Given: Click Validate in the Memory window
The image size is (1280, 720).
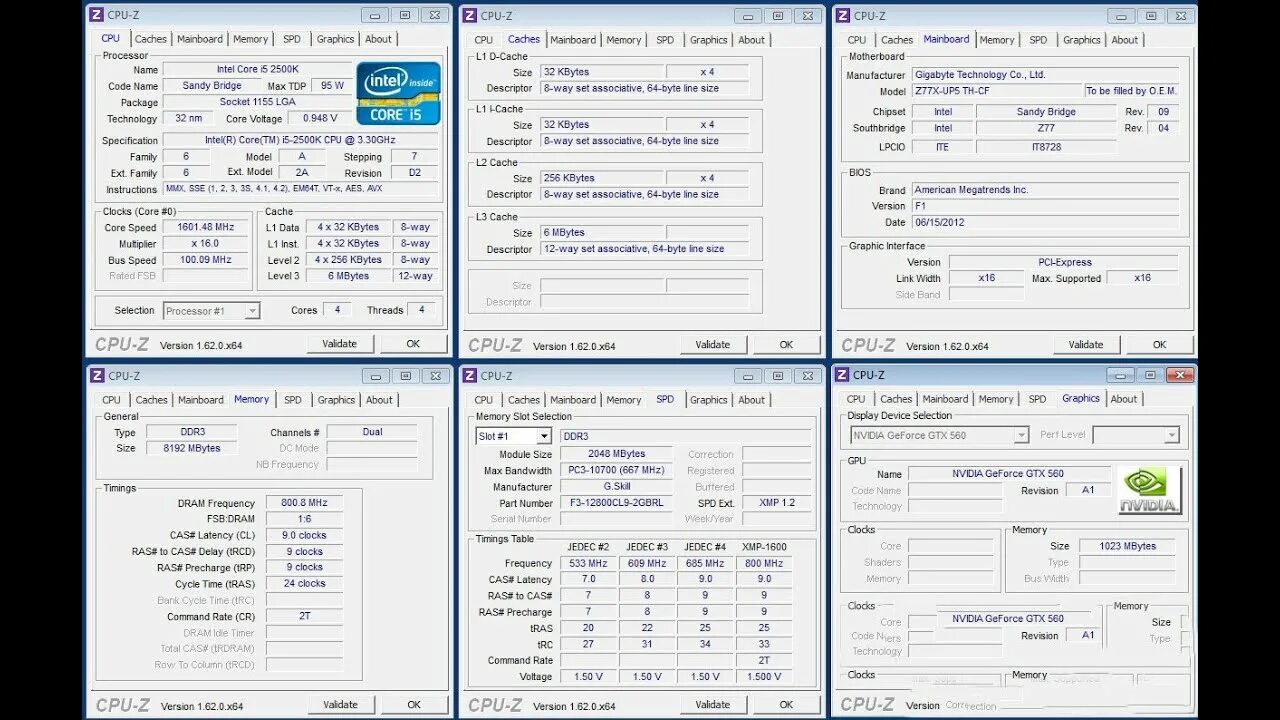Looking at the screenshot, I should [340, 705].
